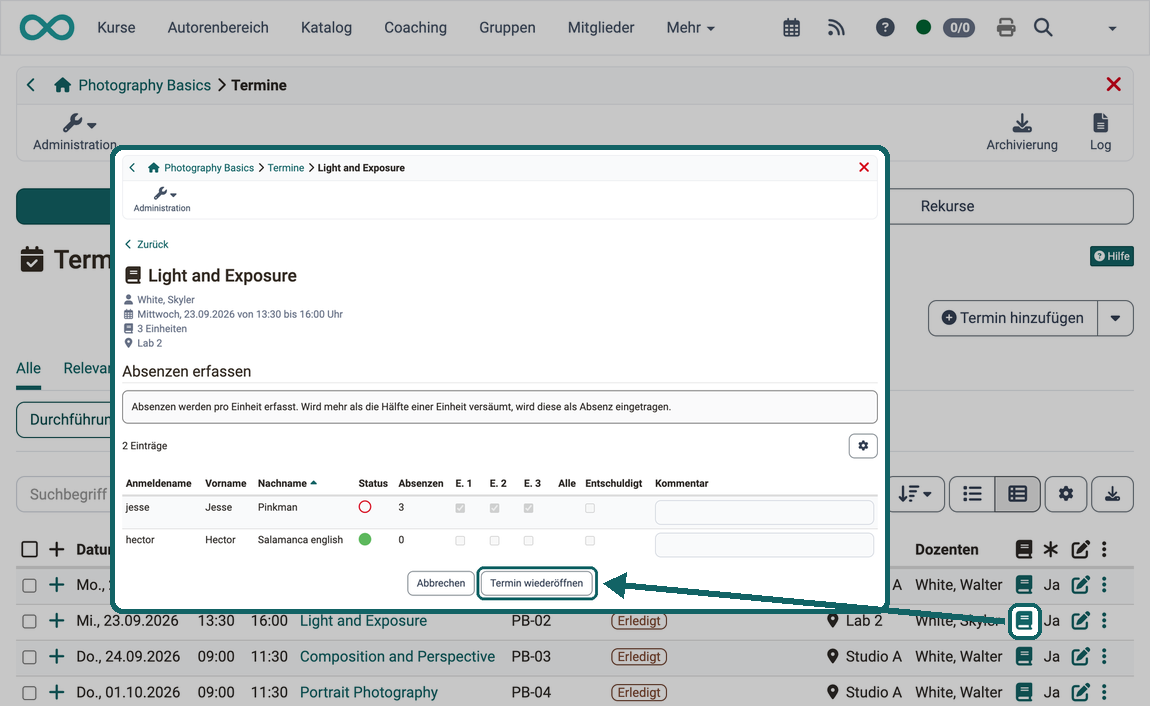Open the Log tool
This screenshot has width=1150, height=706.
click(1100, 133)
